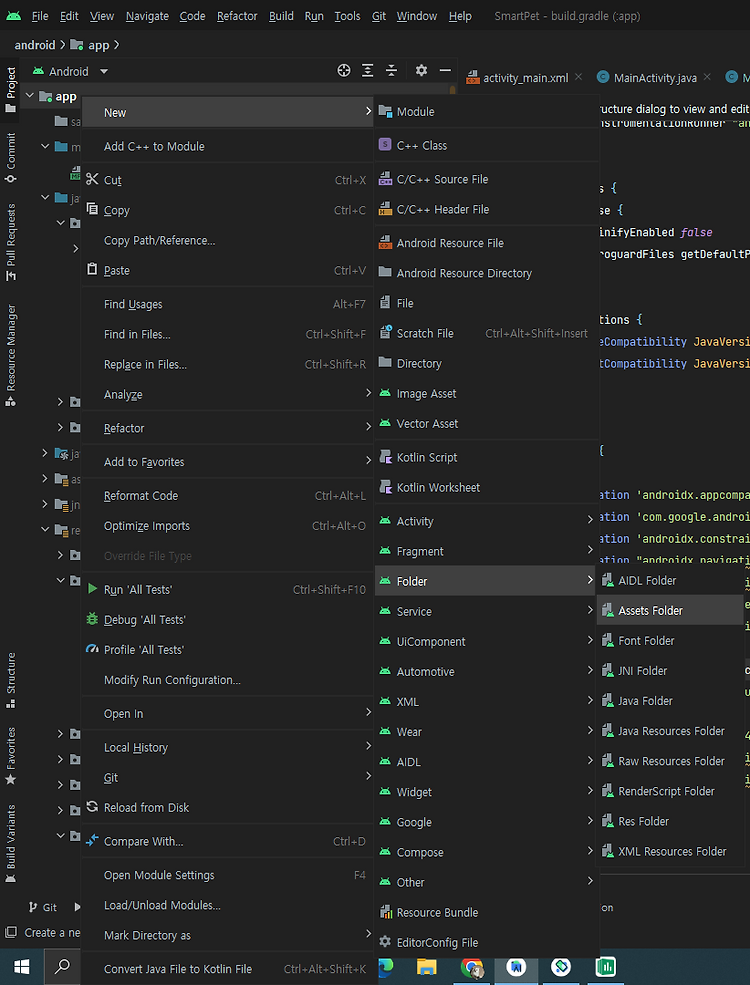The height and width of the screenshot is (985, 750).
Task: Click the C/C++ Header File icon
Action: click(x=386, y=209)
